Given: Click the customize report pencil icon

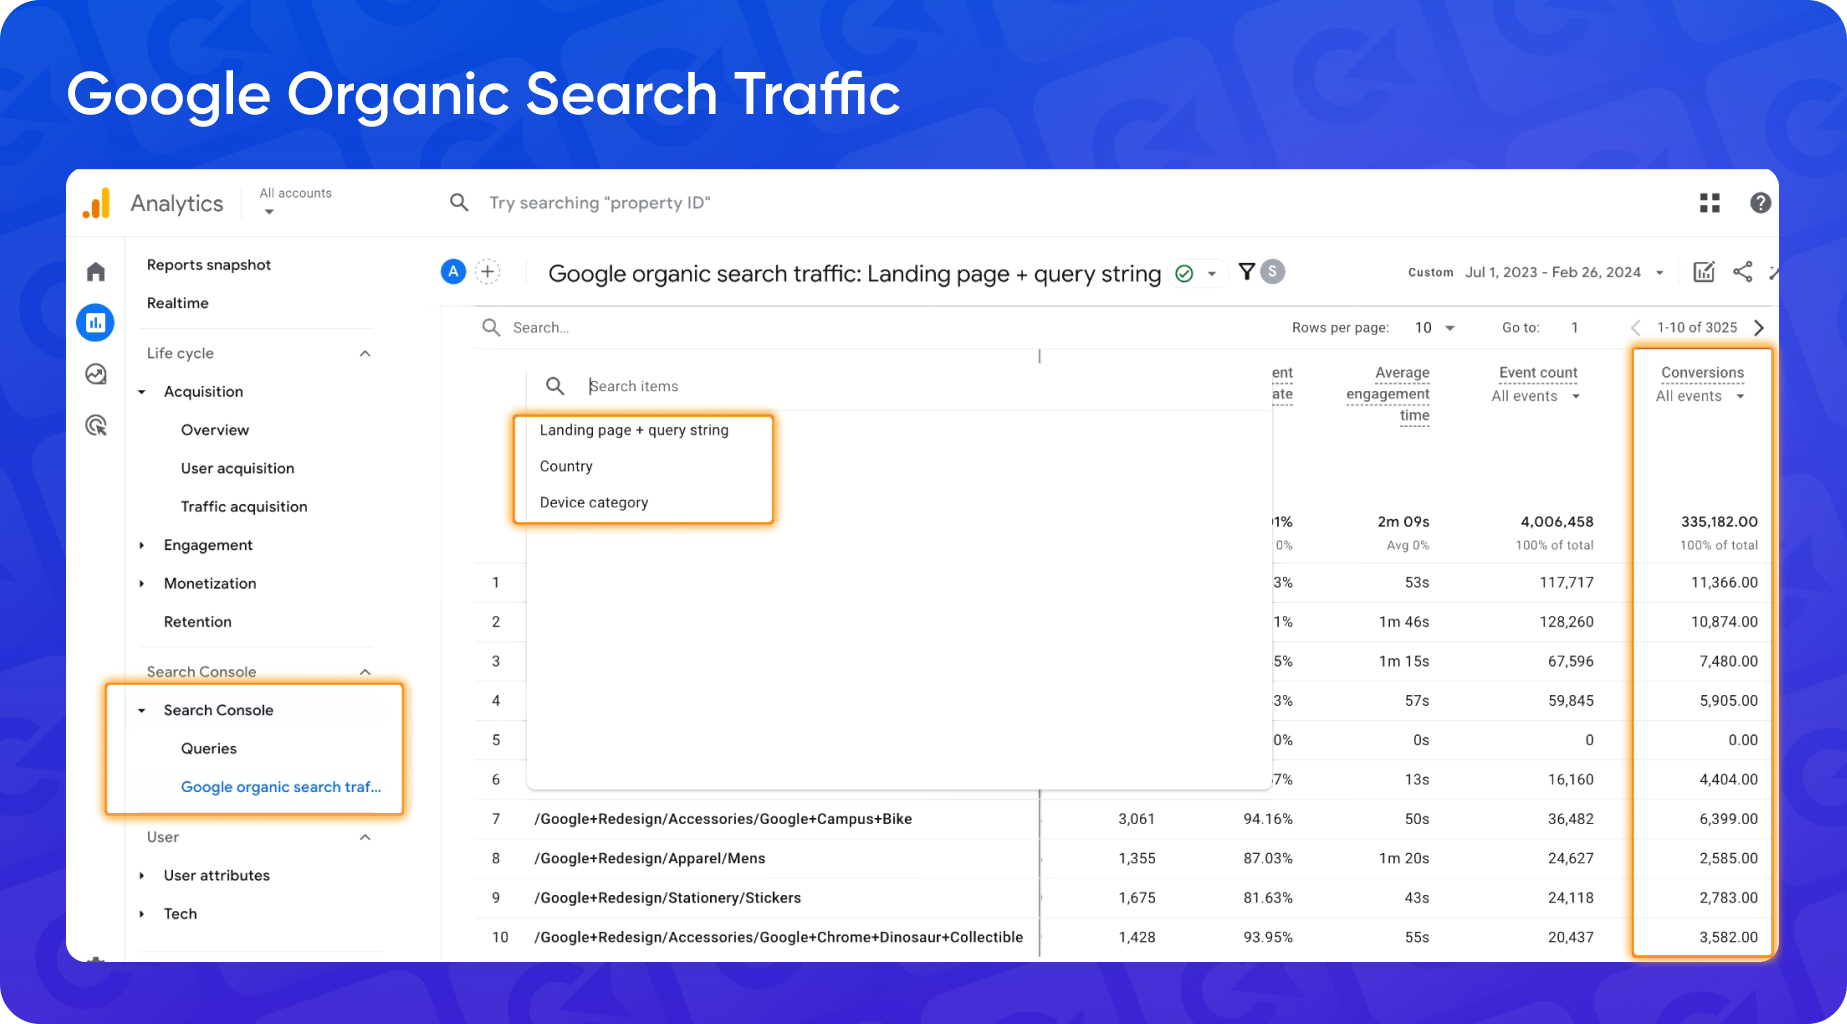Looking at the screenshot, I should coord(1704,271).
